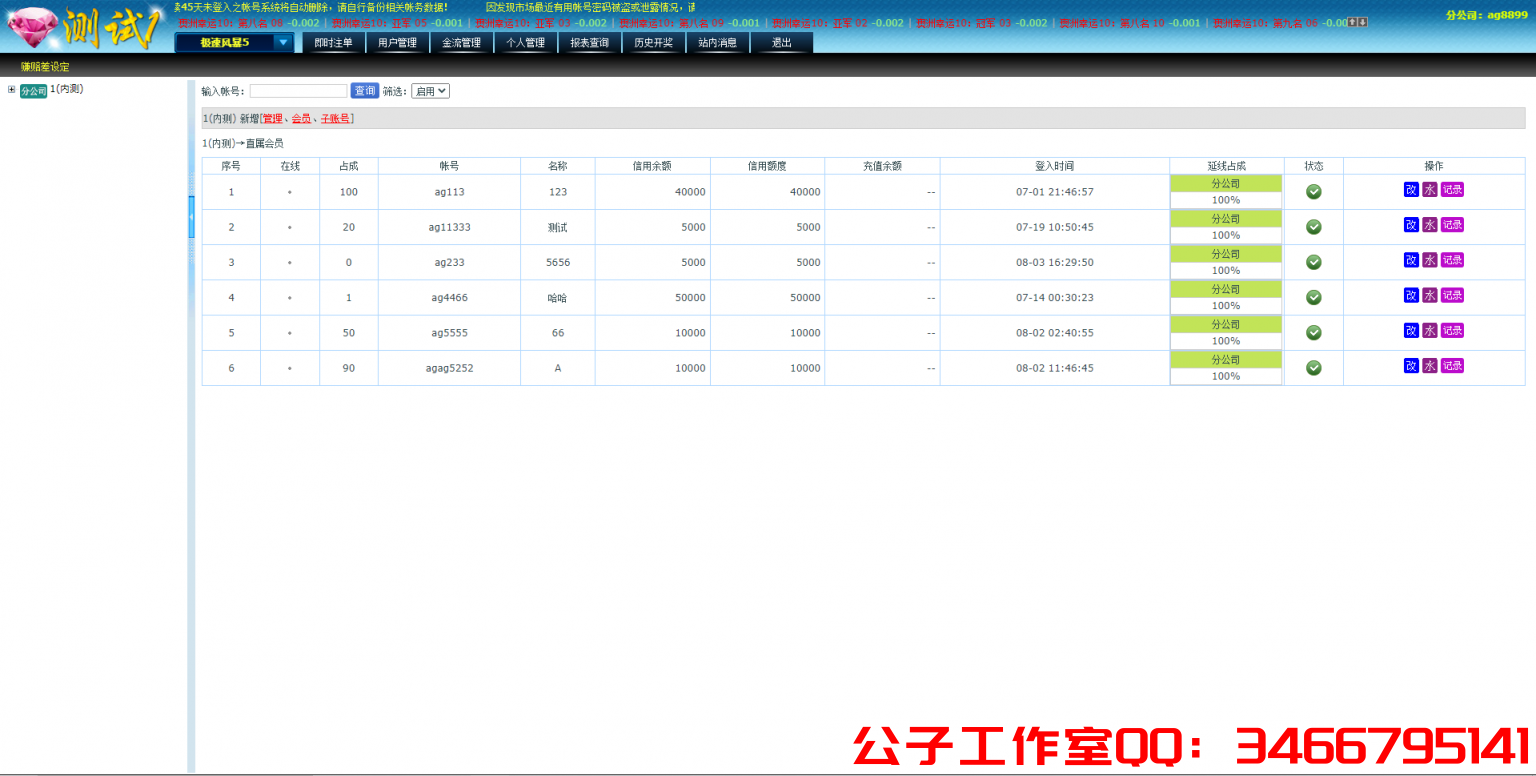1536x776 pixels.
Task: Click the 帐号 column header
Action: pyautogui.click(x=449, y=166)
